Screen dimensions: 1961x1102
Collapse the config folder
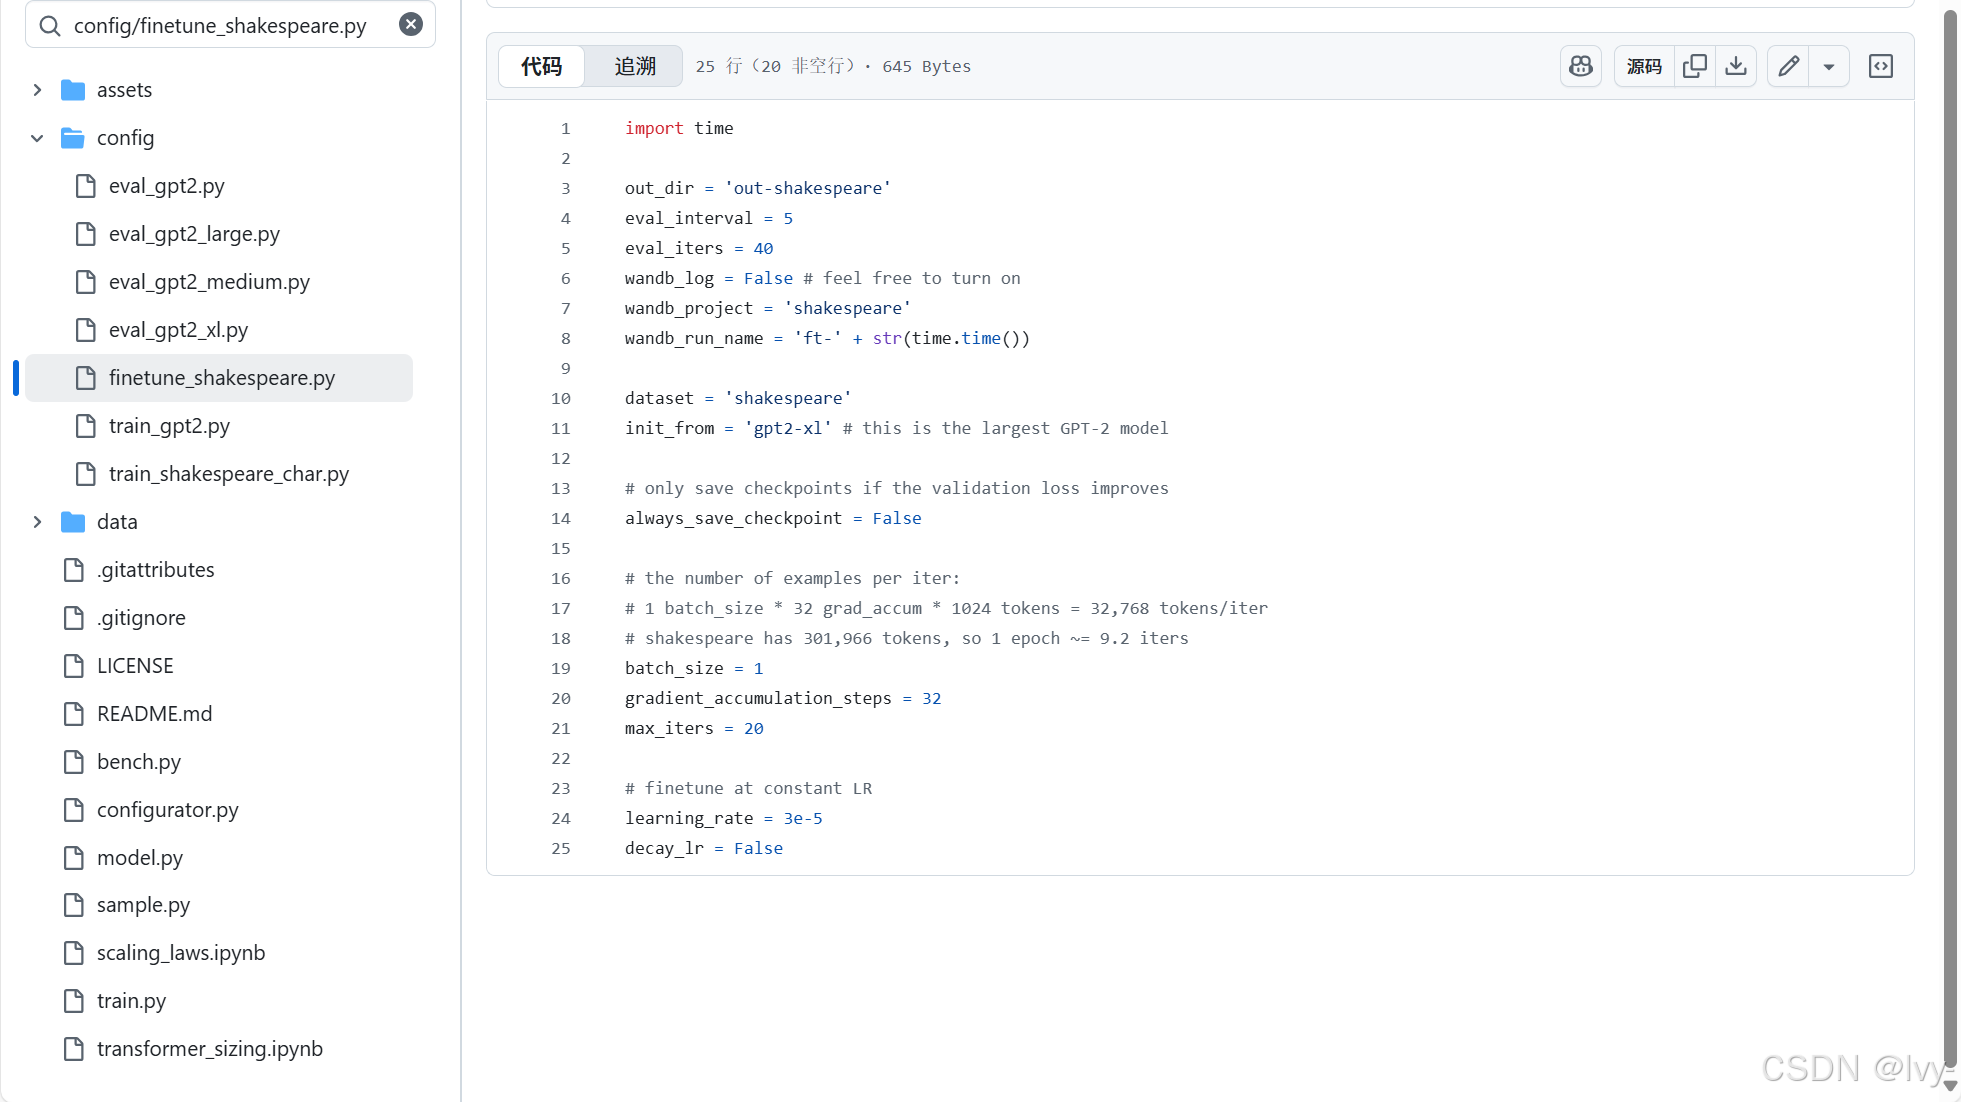point(37,138)
